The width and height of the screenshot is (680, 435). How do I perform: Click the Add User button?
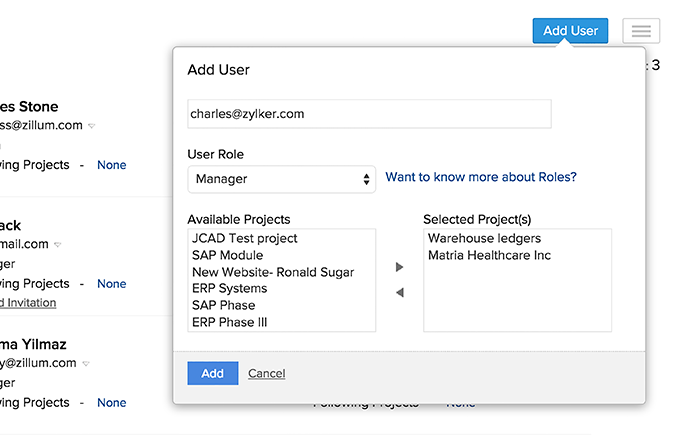click(570, 31)
